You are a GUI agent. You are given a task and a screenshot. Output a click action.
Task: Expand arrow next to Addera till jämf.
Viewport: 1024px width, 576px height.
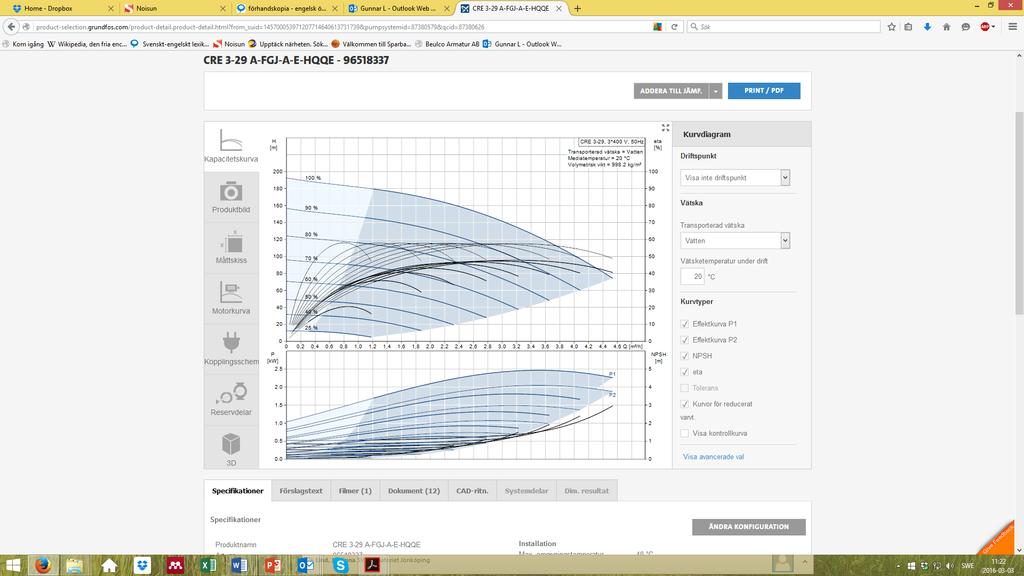click(x=716, y=91)
